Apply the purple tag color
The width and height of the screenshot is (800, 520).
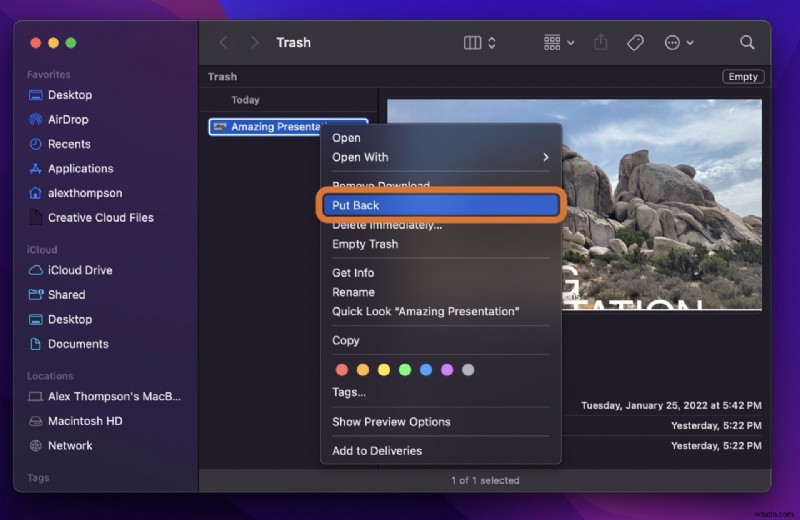pos(447,369)
